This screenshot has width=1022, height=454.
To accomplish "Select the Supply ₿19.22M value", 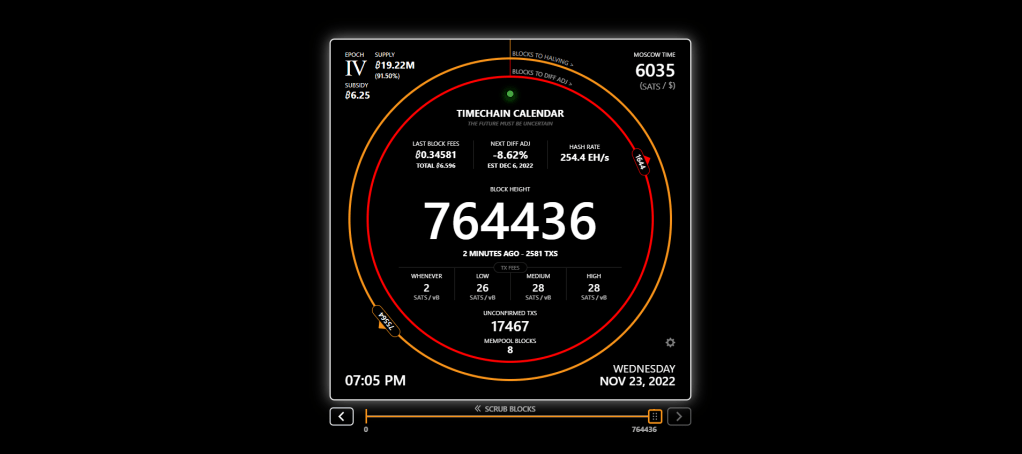I will (394, 65).
